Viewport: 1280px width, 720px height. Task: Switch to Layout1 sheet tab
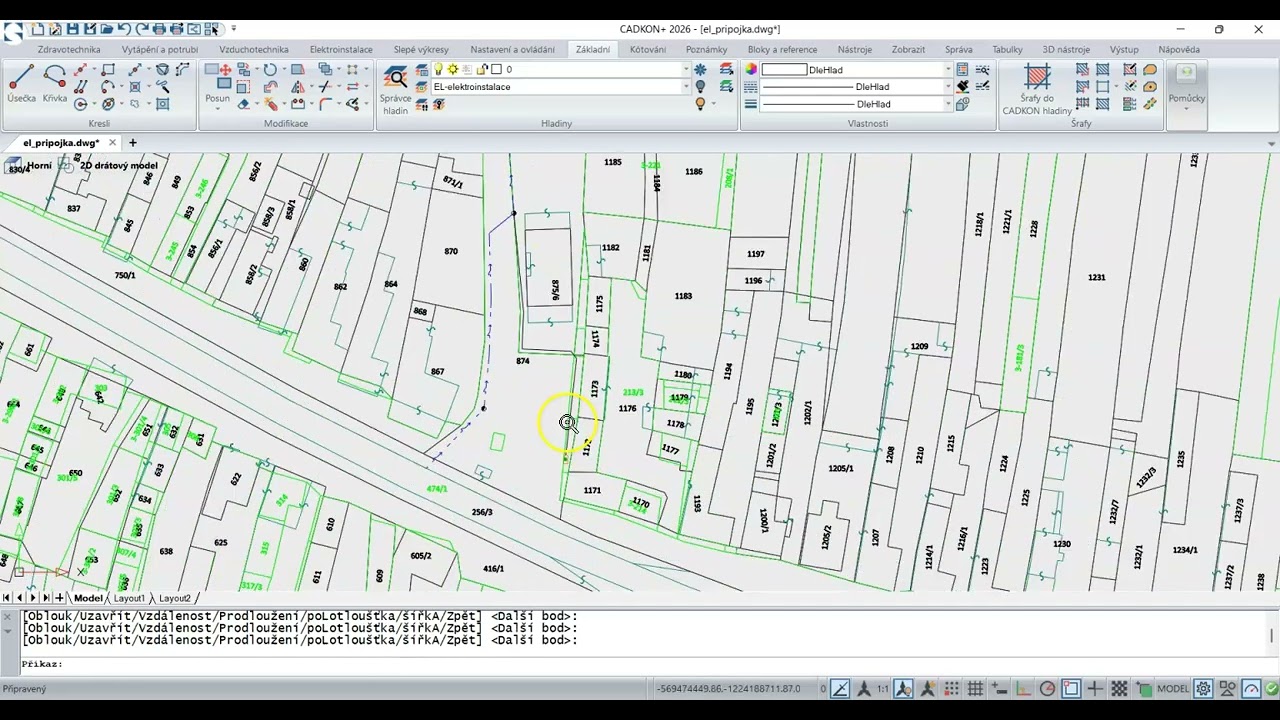tap(129, 598)
